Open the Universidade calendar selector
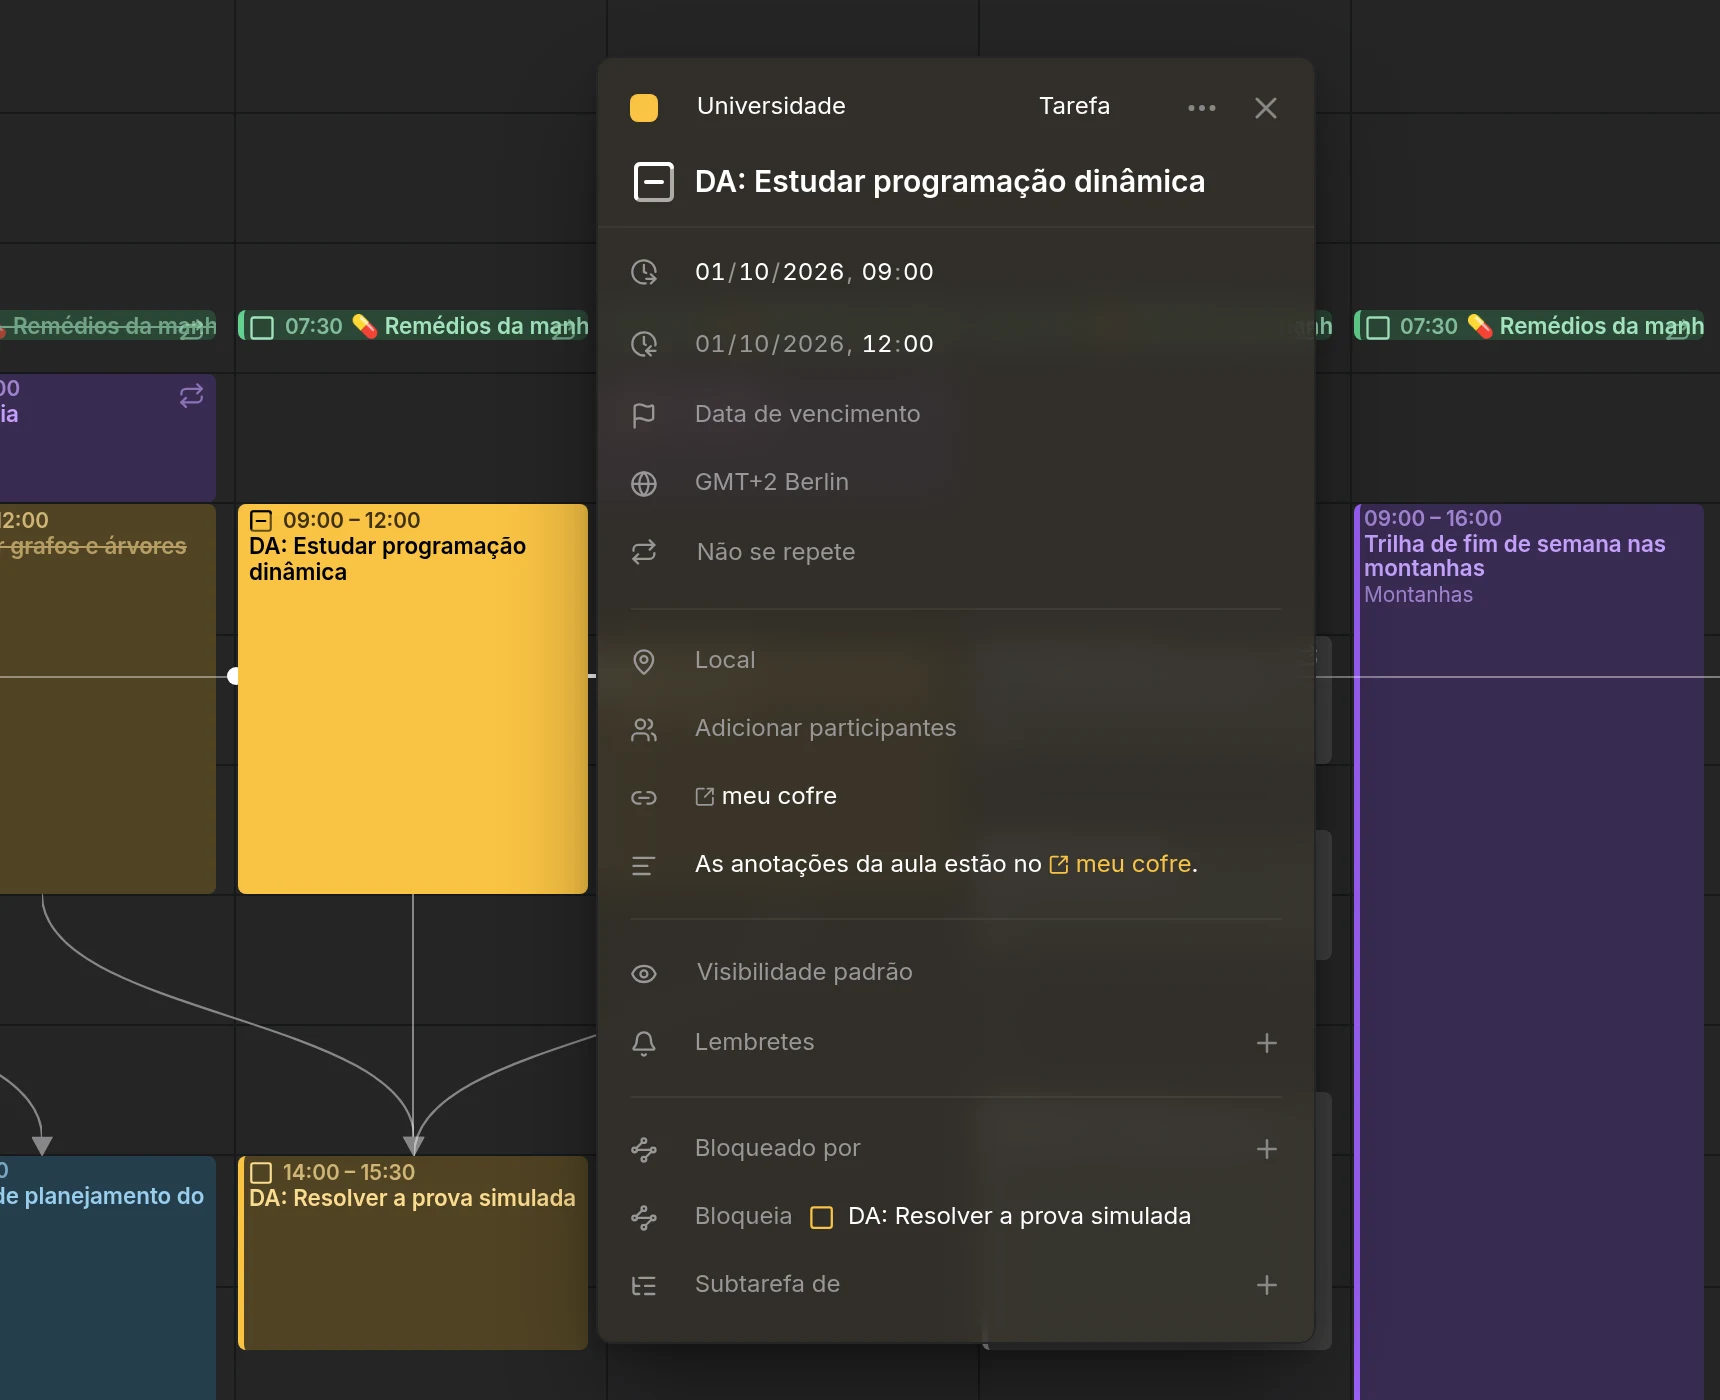Screen dimensions: 1720x1400 click(771, 106)
